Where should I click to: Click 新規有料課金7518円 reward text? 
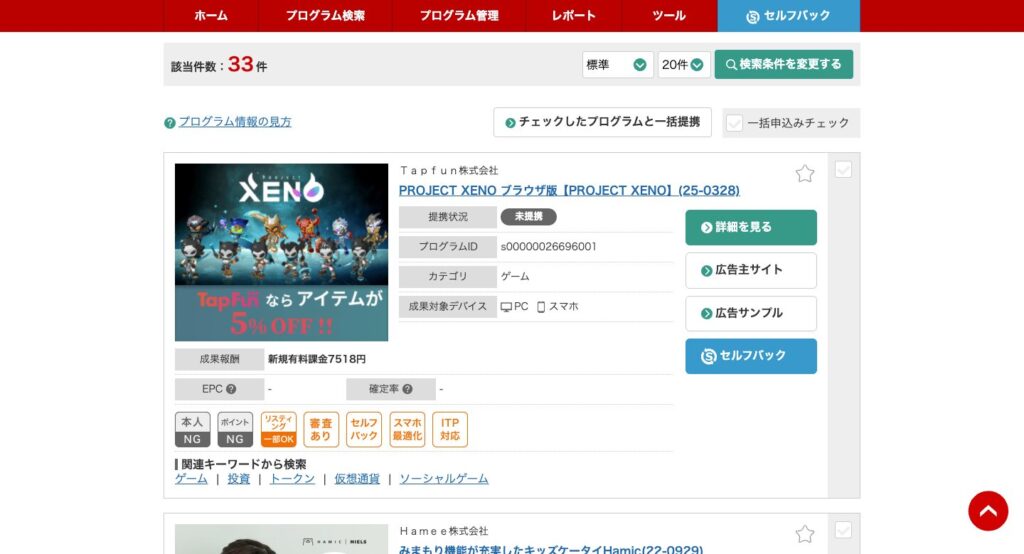click(x=317, y=359)
